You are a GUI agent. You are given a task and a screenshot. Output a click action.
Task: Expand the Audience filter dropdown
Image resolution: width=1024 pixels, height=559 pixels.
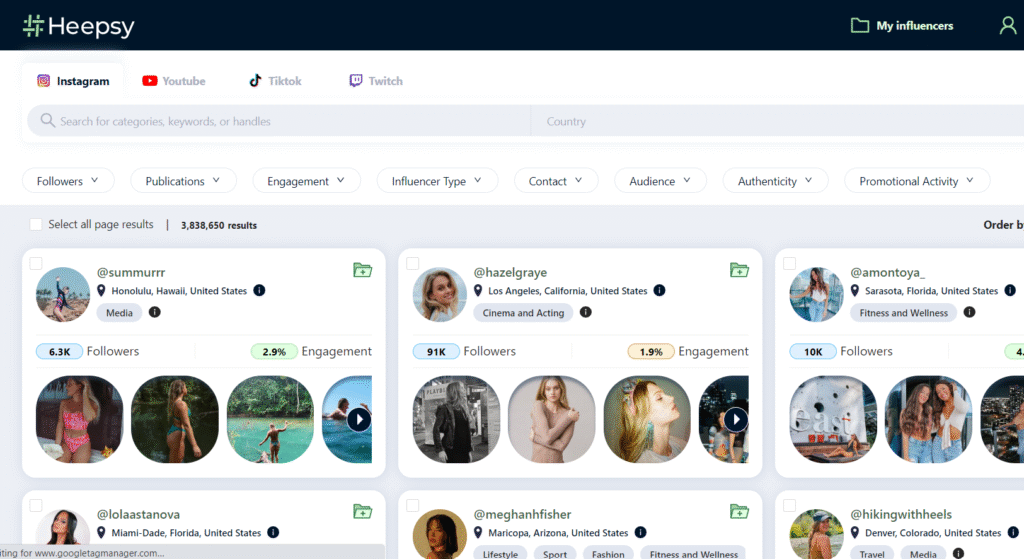pos(660,181)
